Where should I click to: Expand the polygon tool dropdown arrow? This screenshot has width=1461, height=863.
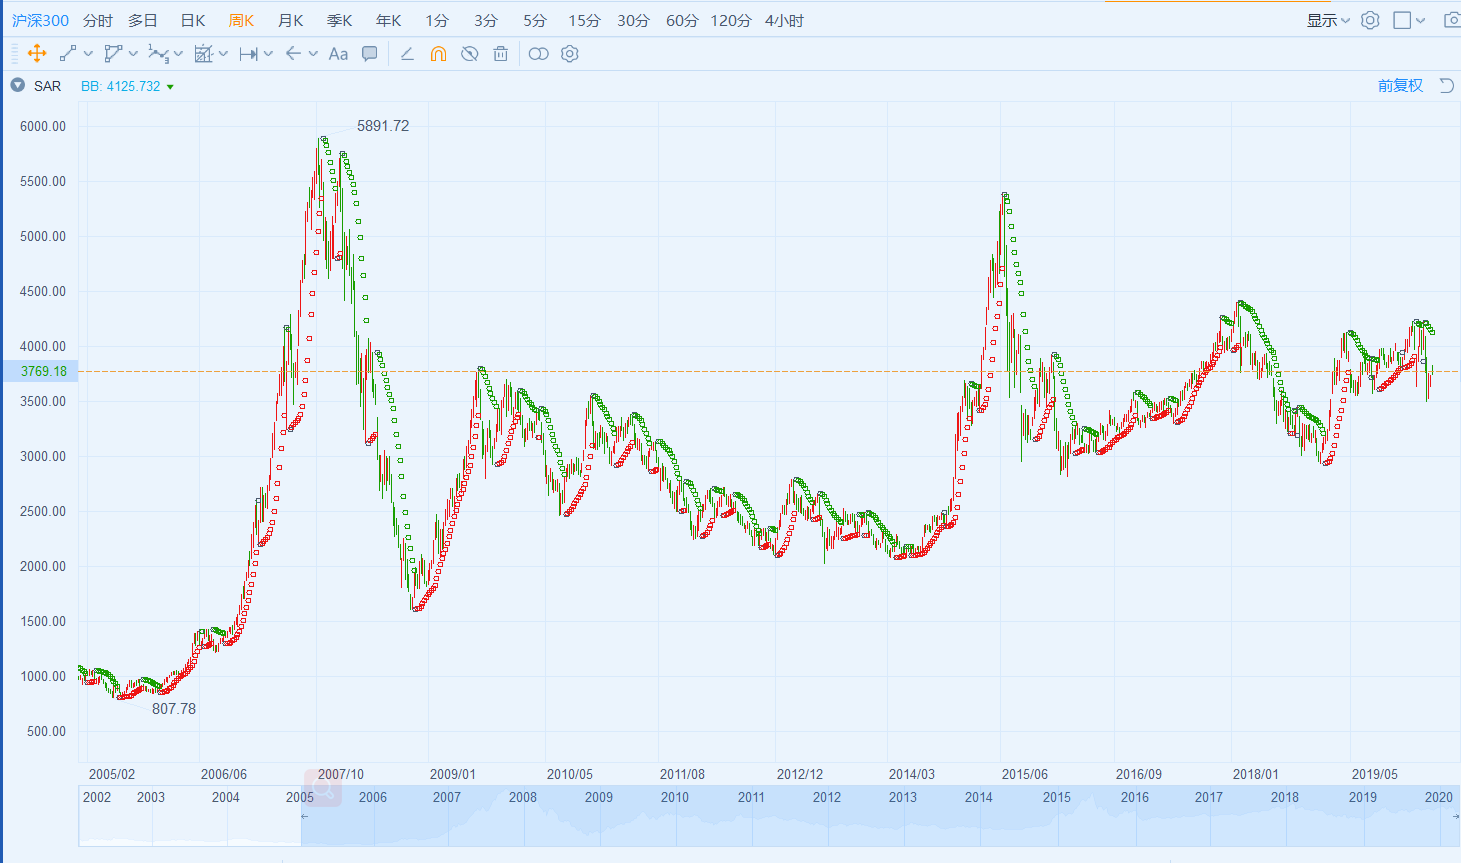tap(134, 54)
